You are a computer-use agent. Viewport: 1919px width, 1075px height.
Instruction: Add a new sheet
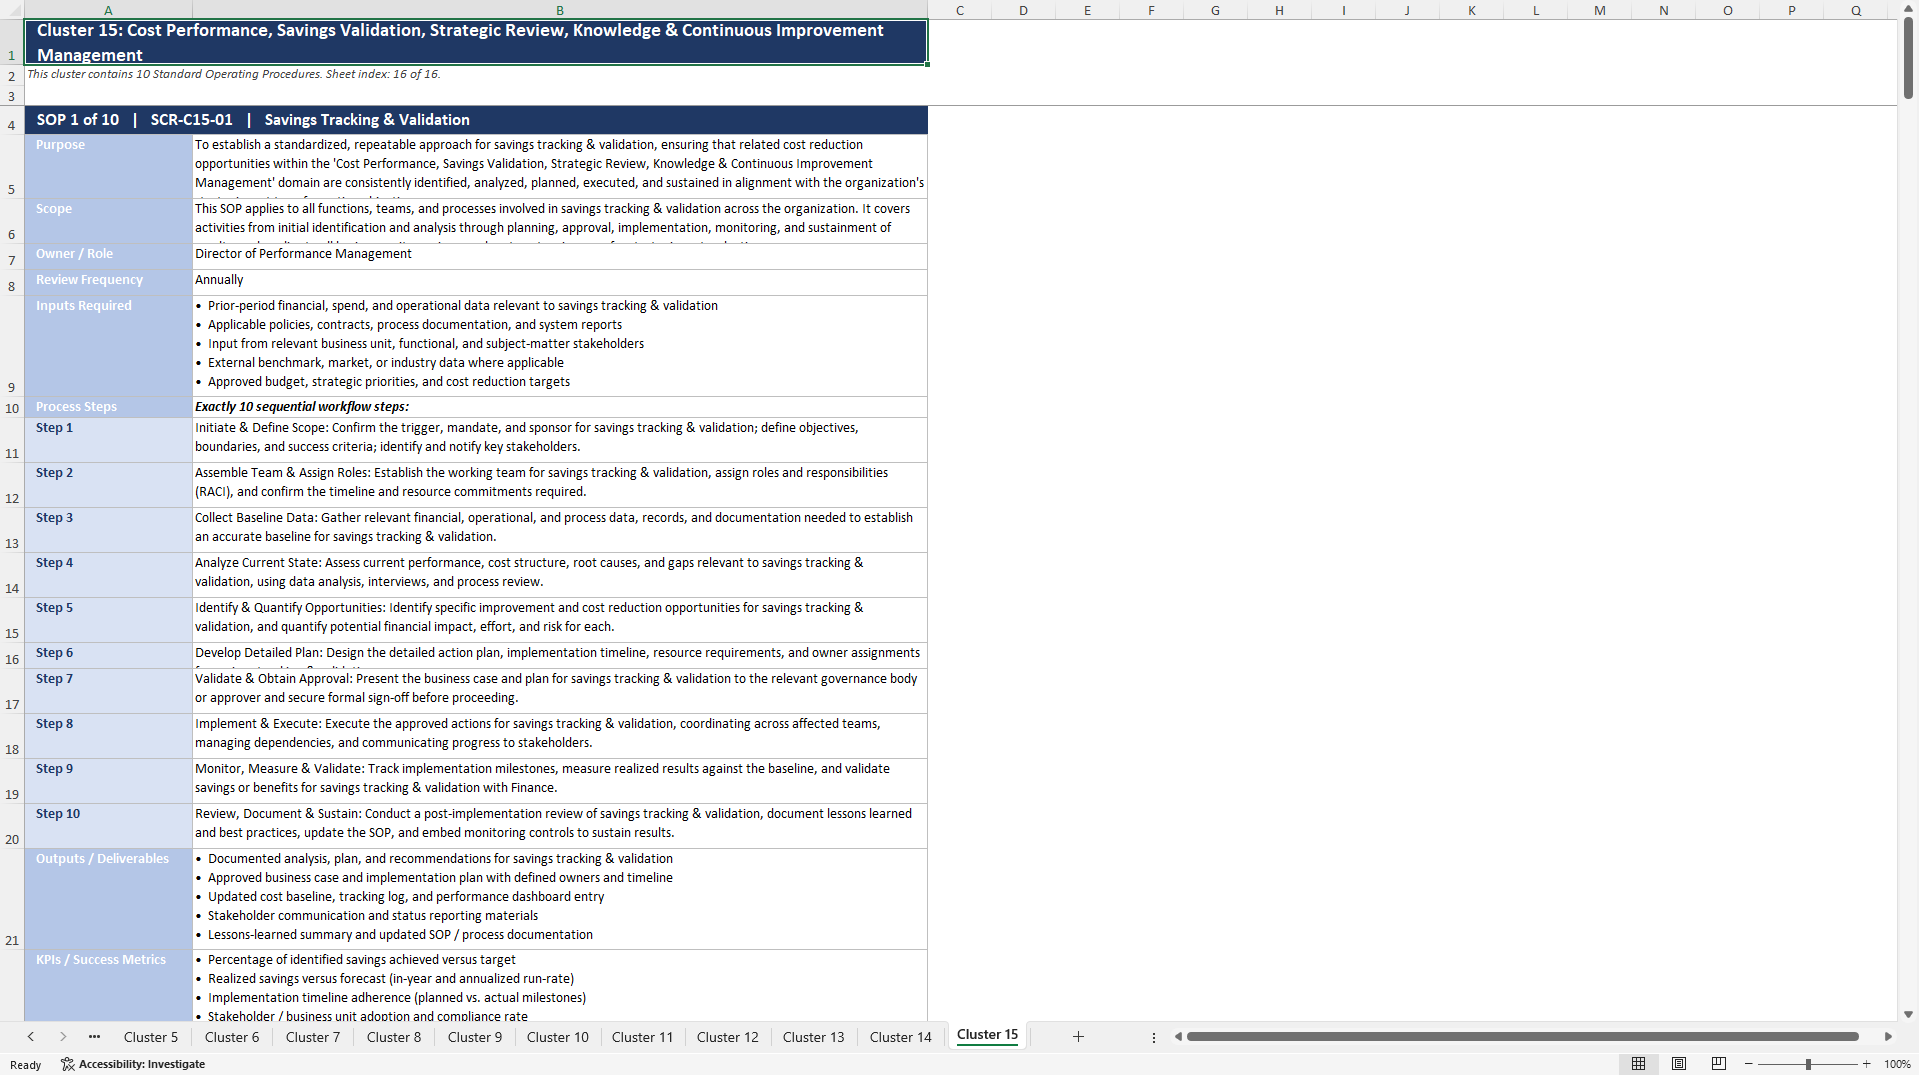point(1078,1037)
